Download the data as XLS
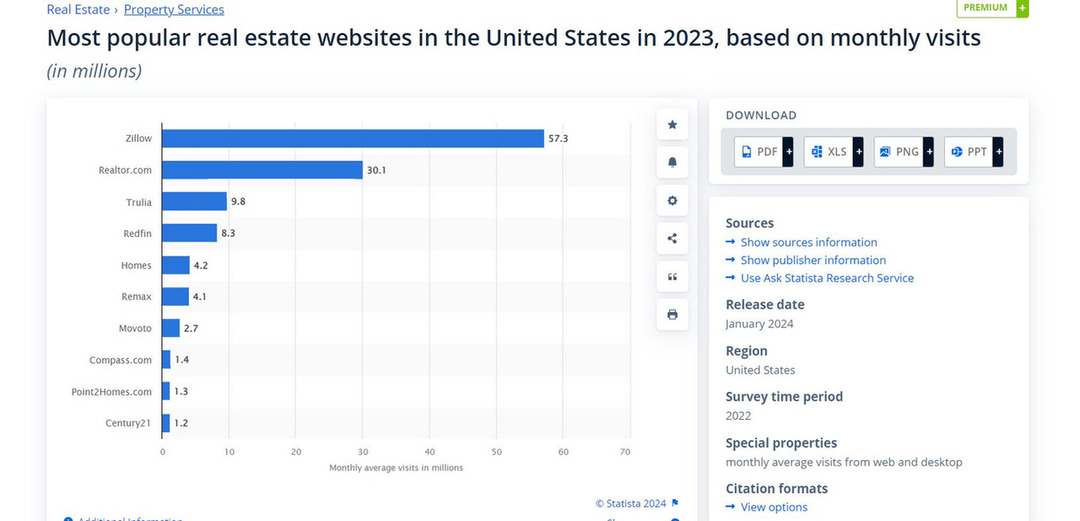Viewport: 1080px width, 521px height. [x=833, y=152]
